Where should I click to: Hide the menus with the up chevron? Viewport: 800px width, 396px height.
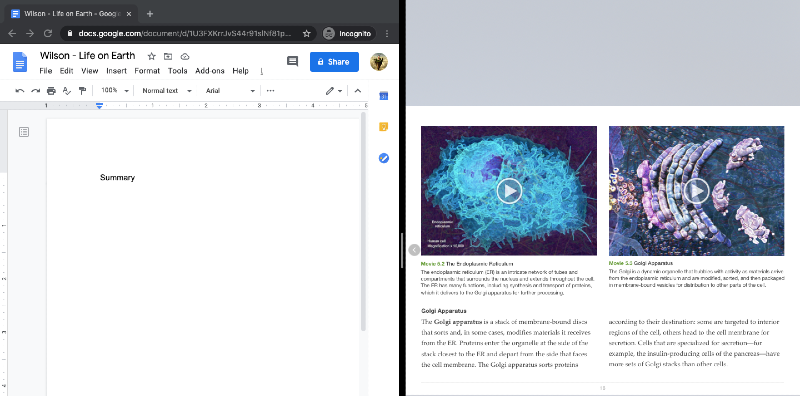tap(358, 91)
